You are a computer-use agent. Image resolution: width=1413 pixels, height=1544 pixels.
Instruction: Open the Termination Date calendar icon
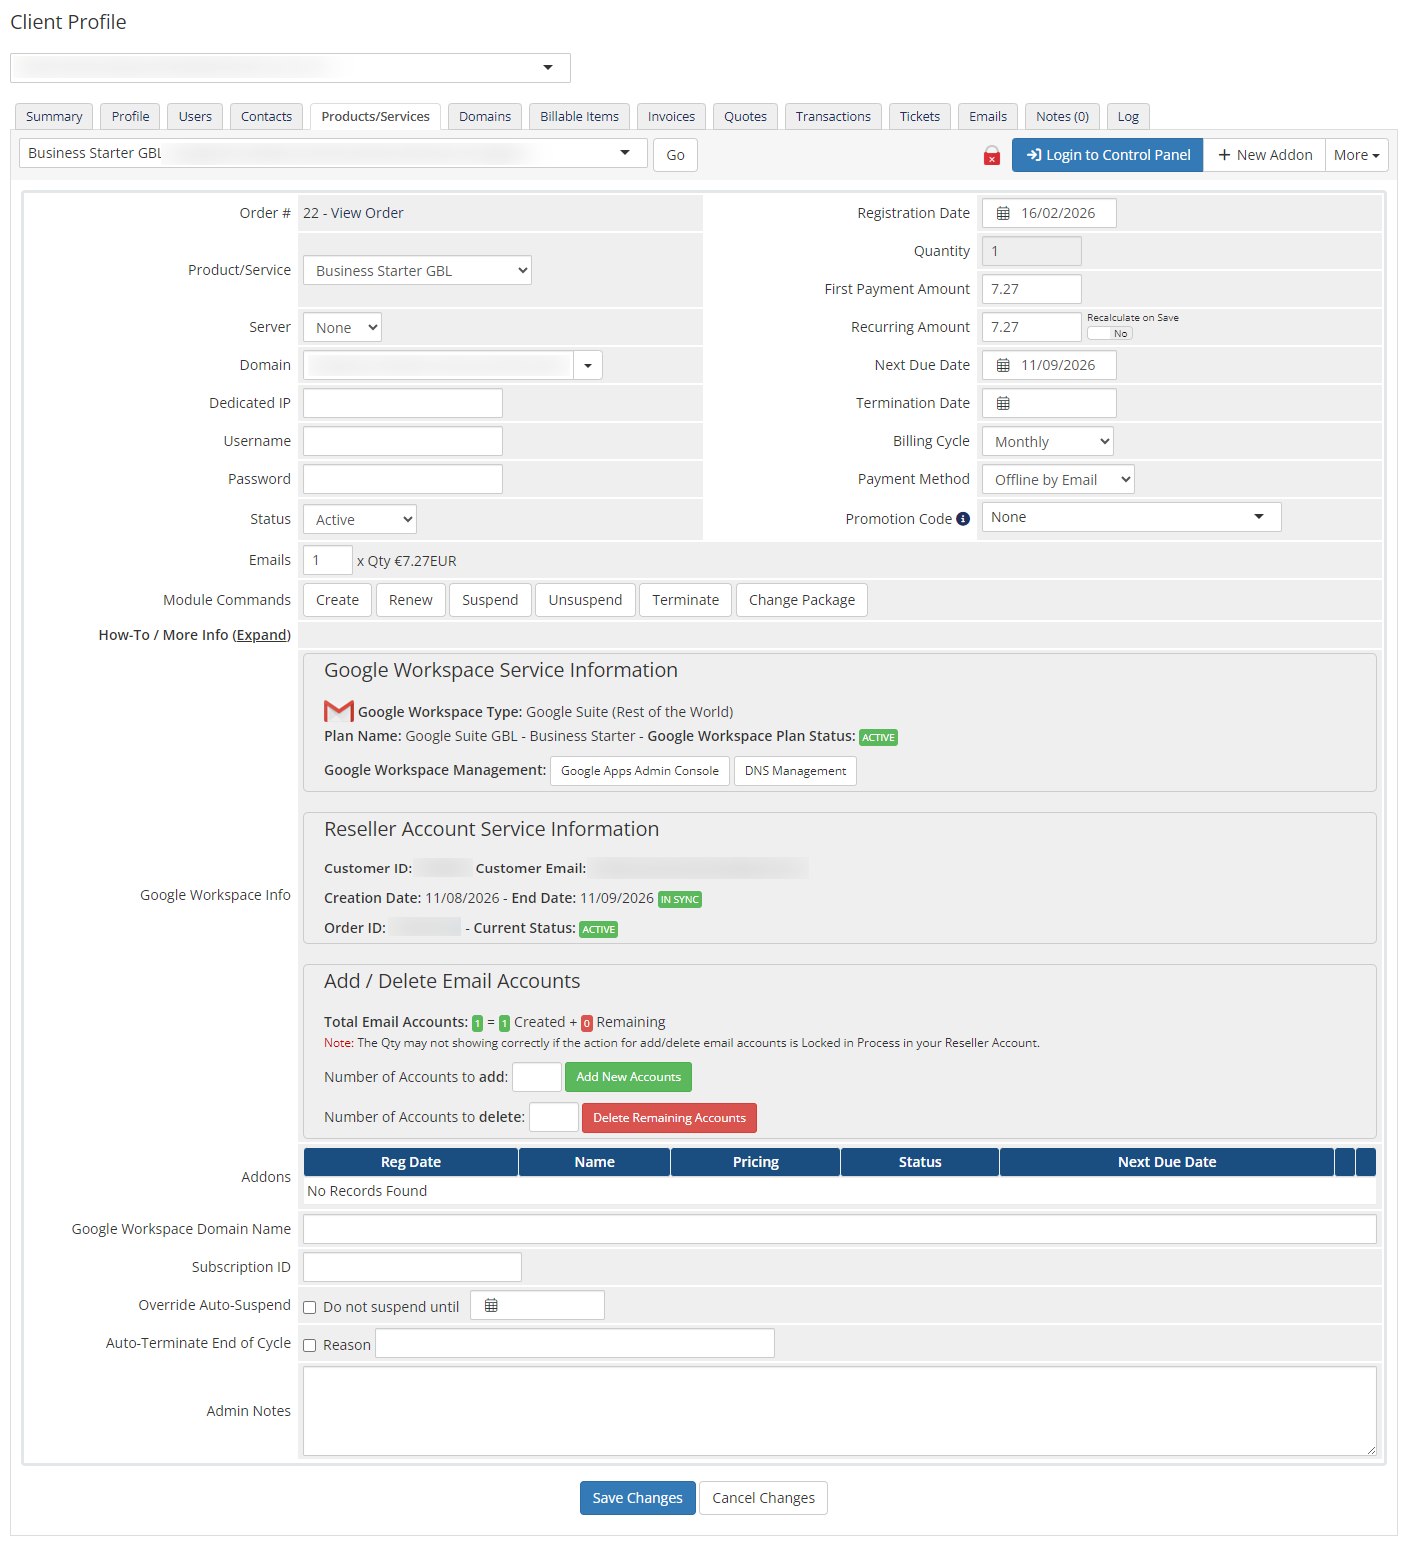coord(1003,403)
